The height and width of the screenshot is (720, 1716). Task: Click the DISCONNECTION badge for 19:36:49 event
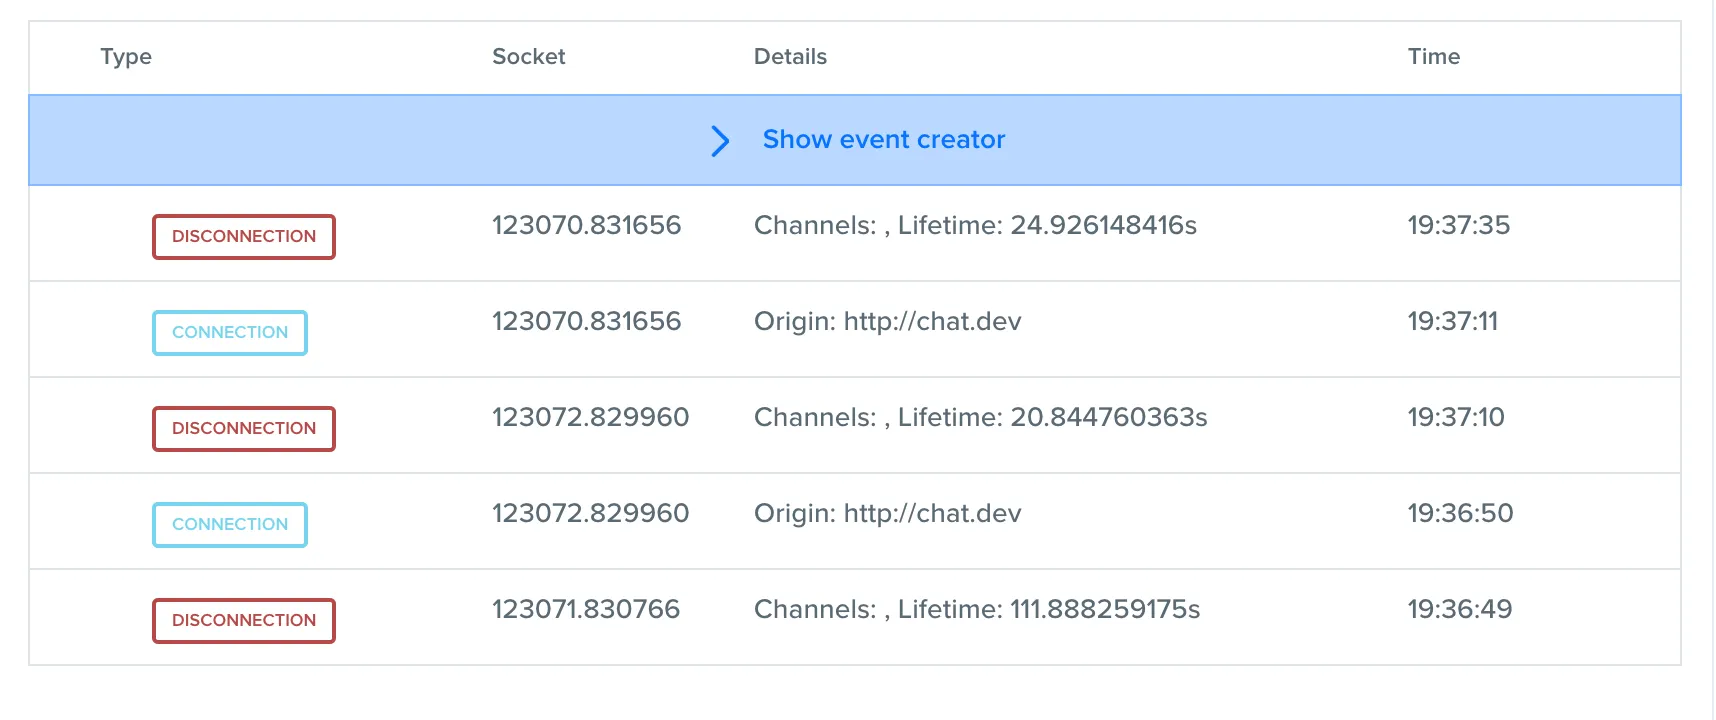244,621
